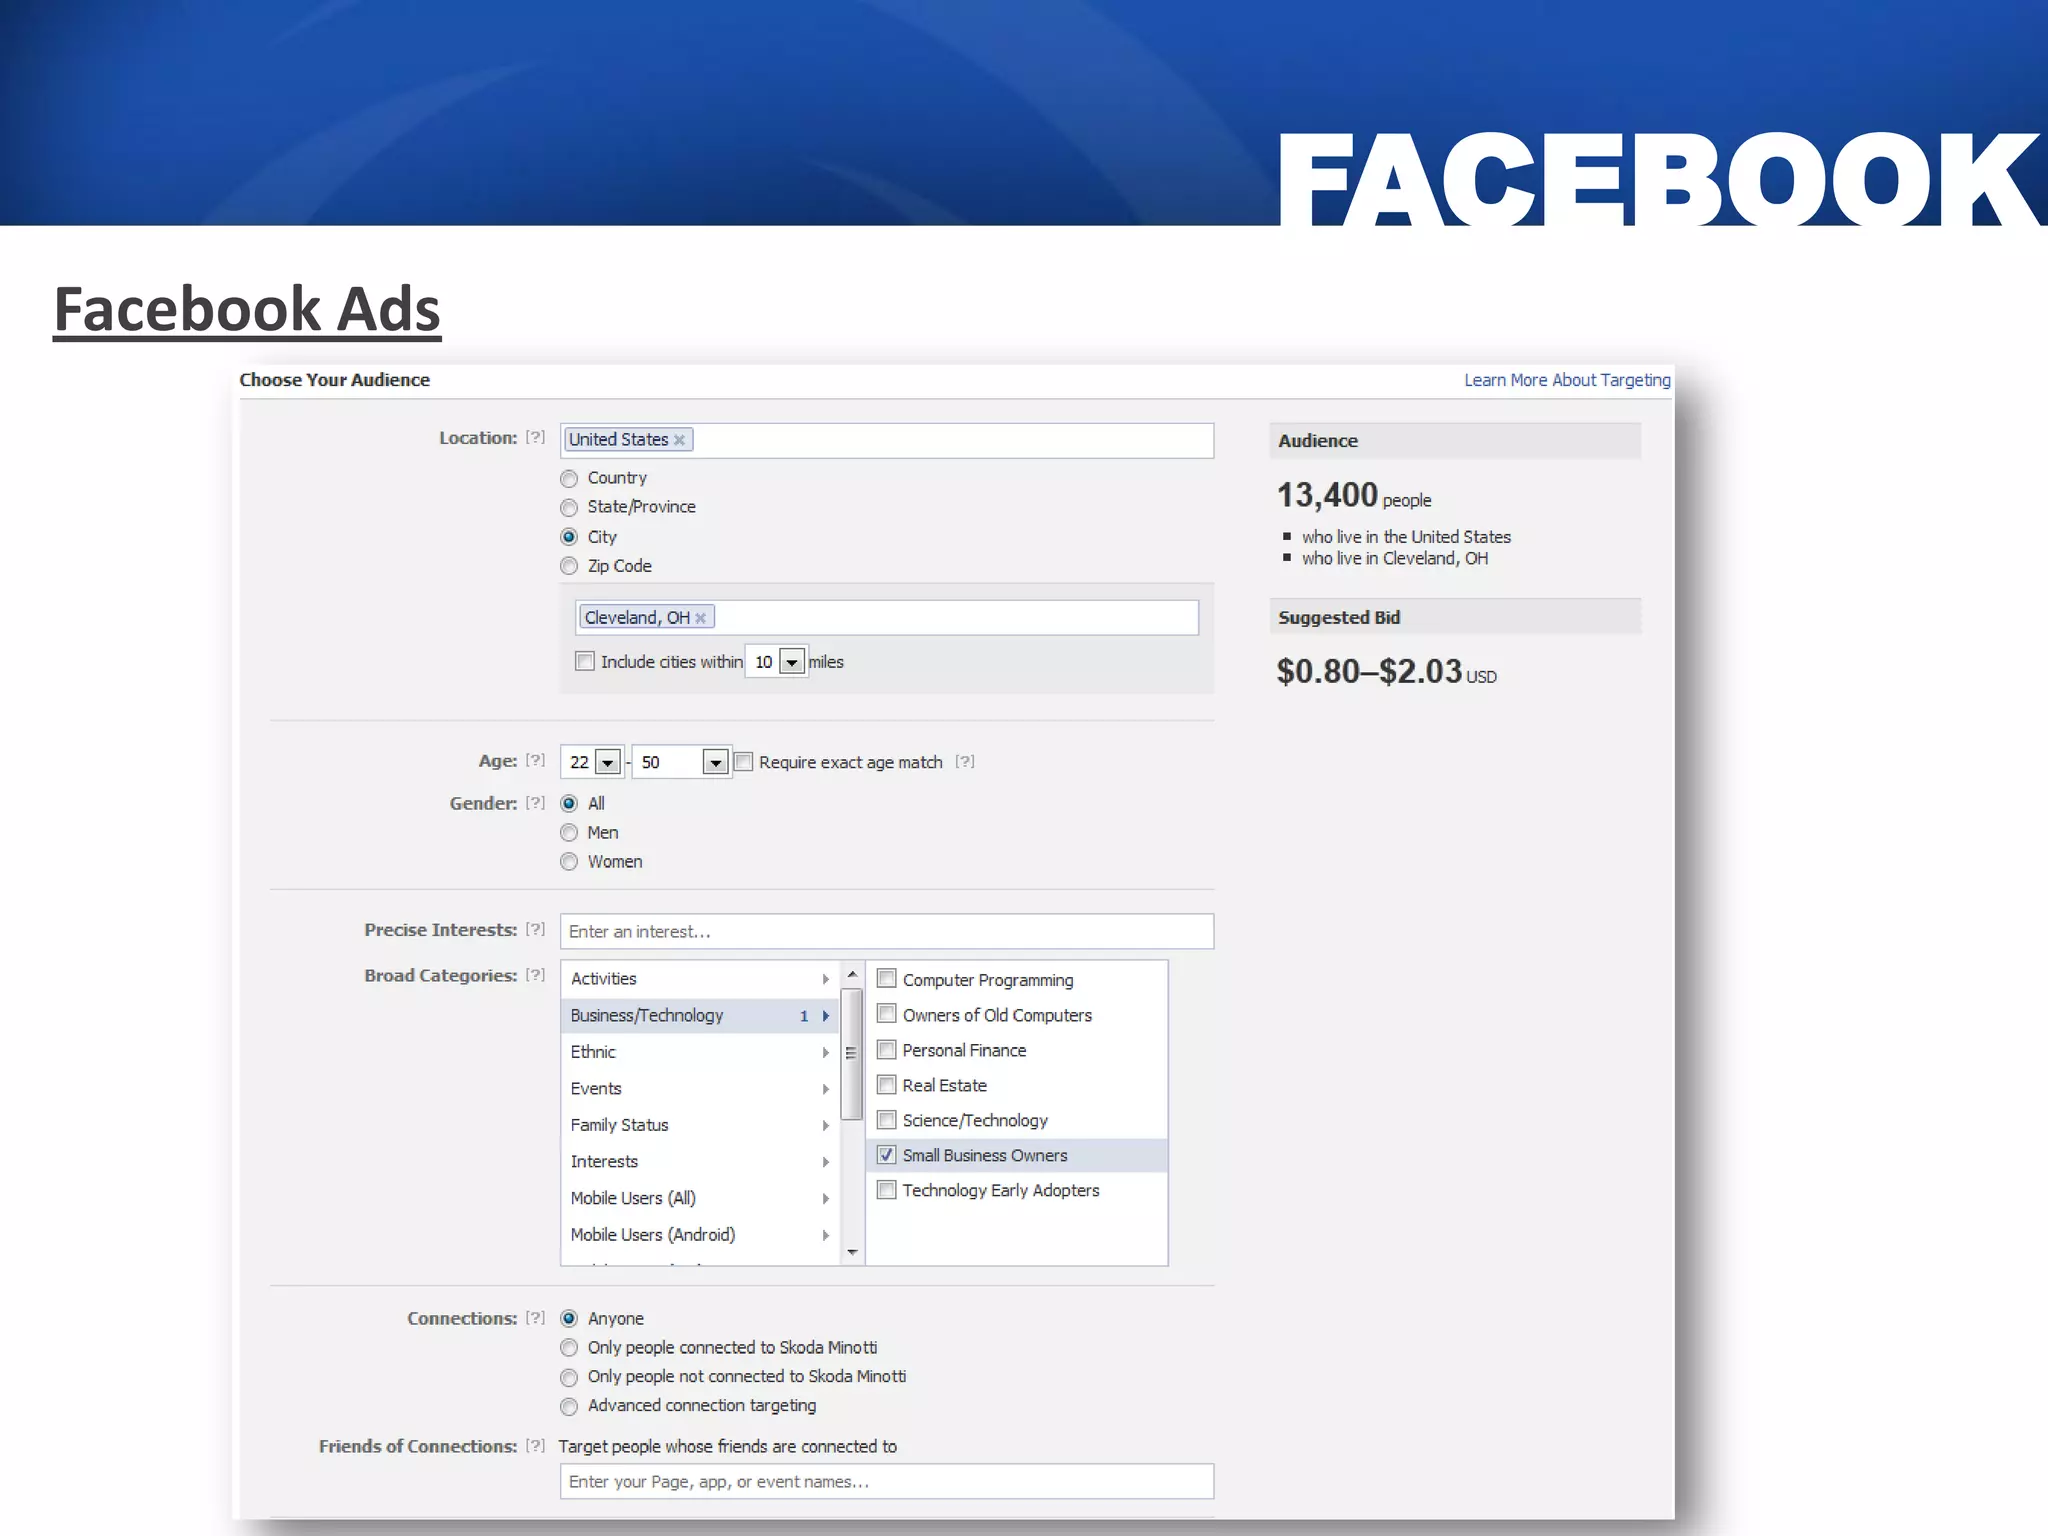The width and height of the screenshot is (2048, 1536).
Task: Select Only people connected to Skoda Minotti
Action: pos(569,1348)
